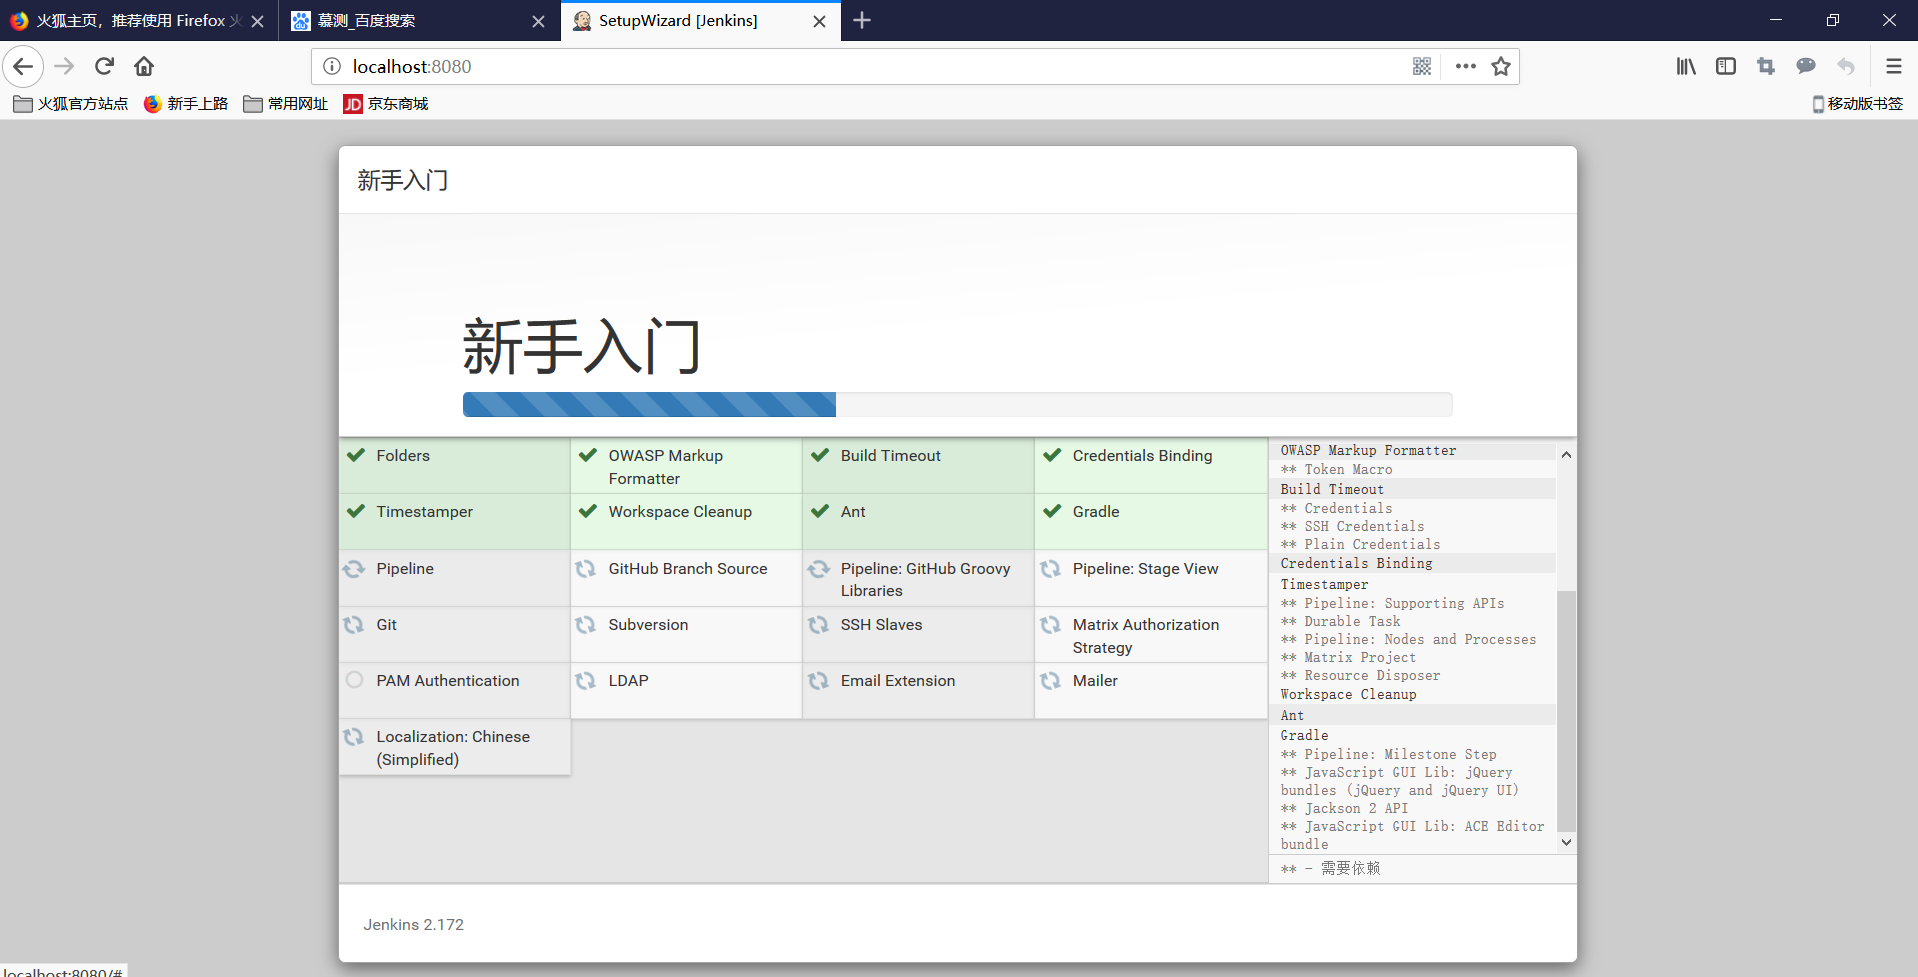Select the SetupWizard [Jenkins] tab
The image size is (1918, 977).
(701, 21)
